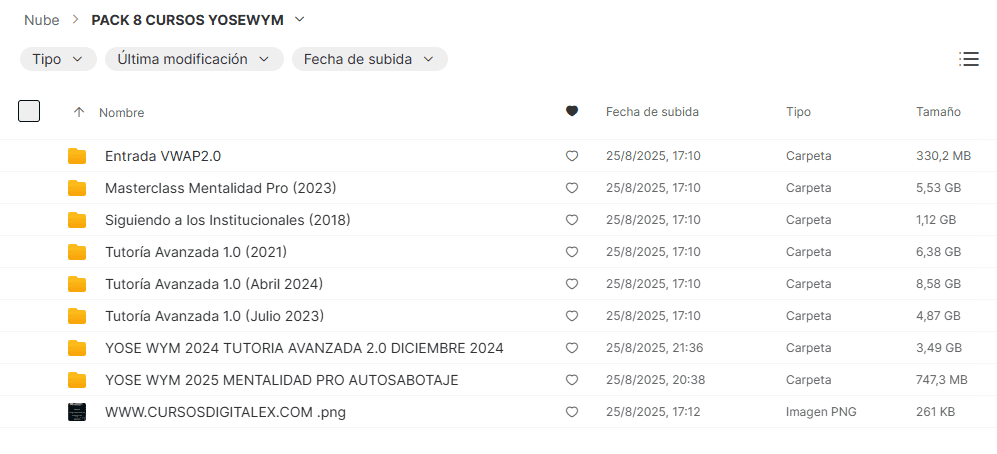Viewport: 997px width, 454px height.
Task: Click the folder icon for Entrada VWAP2.0
Action: point(77,156)
